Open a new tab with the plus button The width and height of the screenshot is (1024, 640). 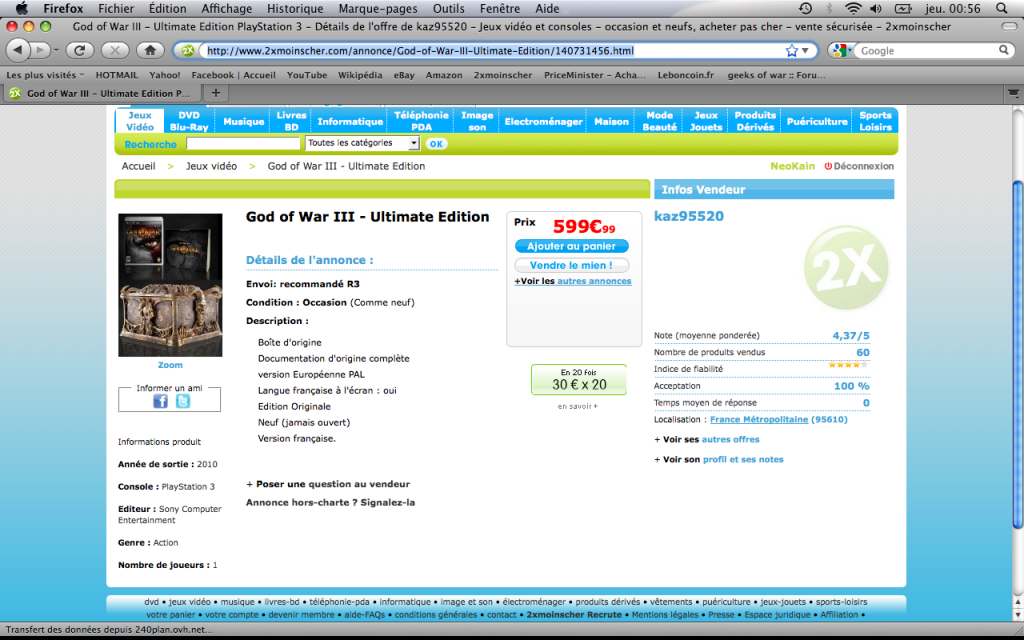[x=216, y=93]
